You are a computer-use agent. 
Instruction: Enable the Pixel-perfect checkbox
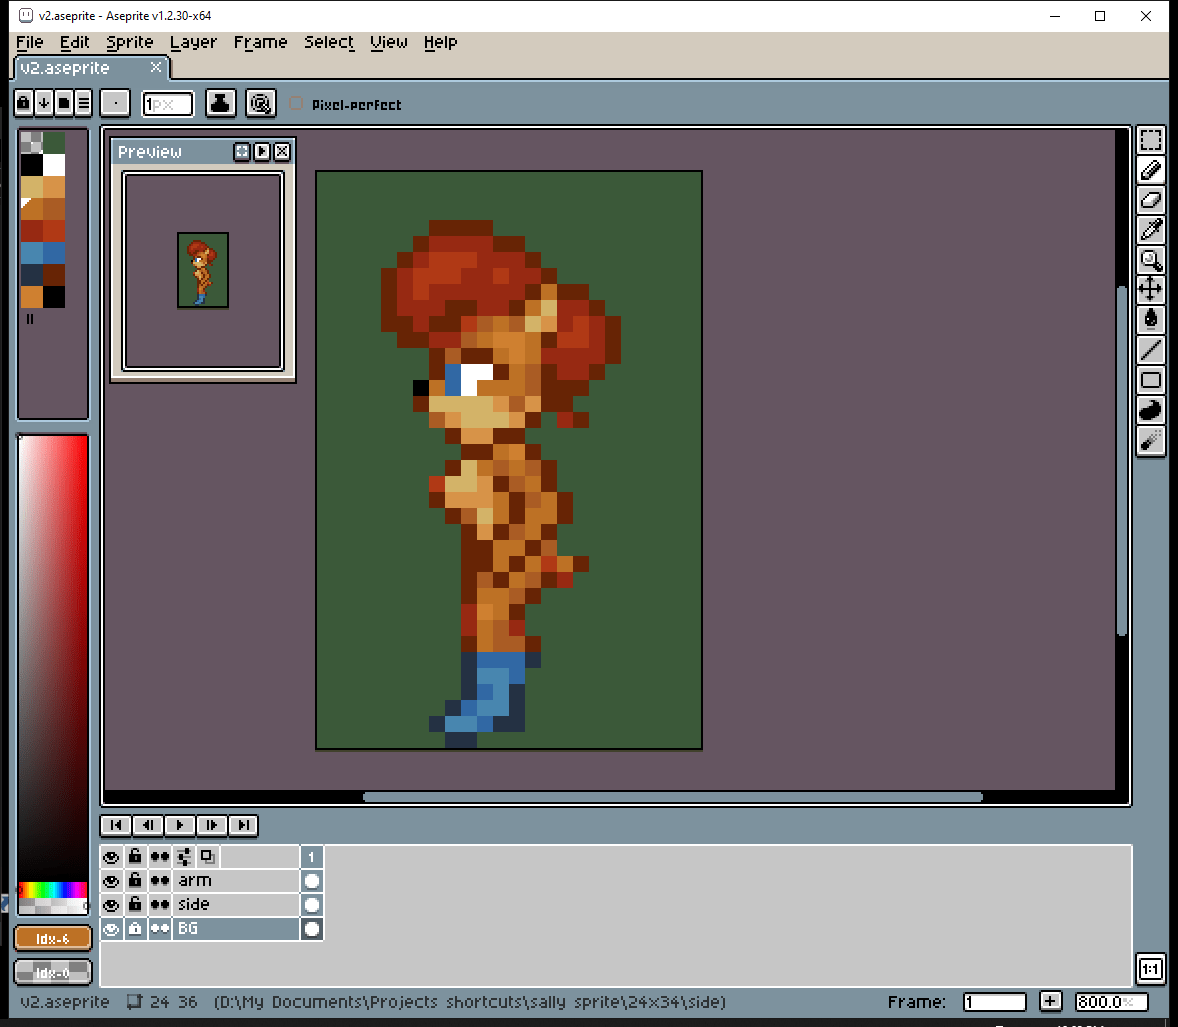click(x=296, y=104)
